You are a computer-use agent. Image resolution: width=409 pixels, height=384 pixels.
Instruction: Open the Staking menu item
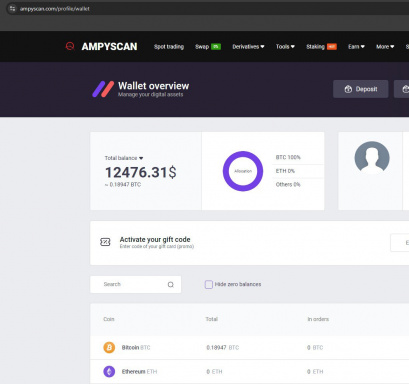click(x=315, y=47)
